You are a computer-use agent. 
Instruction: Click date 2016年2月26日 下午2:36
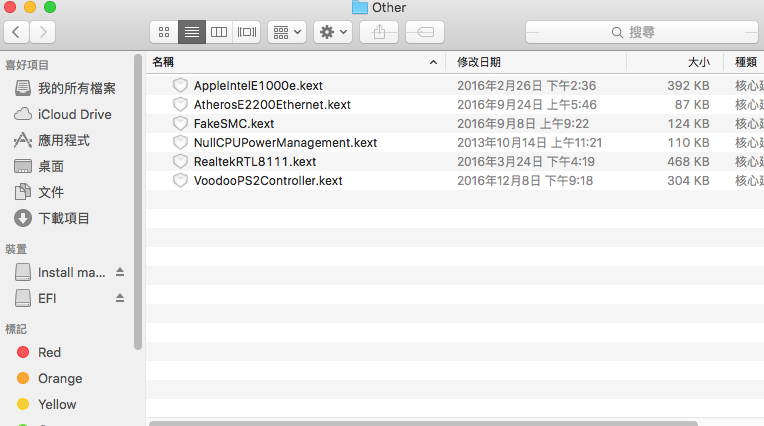[526, 86]
